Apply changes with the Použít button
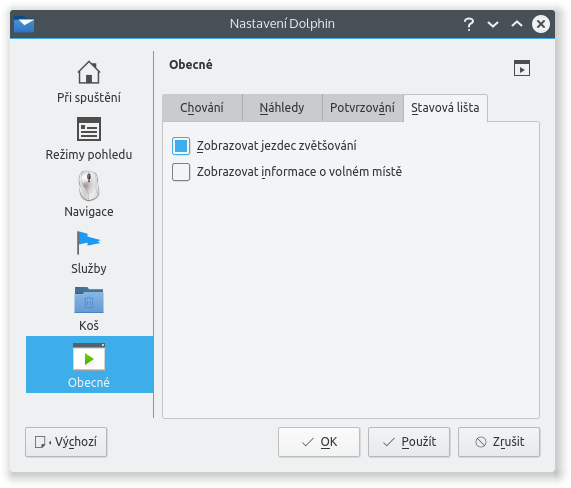 (409, 442)
